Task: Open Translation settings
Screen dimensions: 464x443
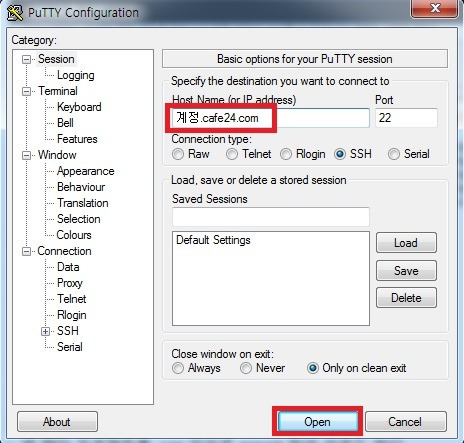Action: [83, 203]
